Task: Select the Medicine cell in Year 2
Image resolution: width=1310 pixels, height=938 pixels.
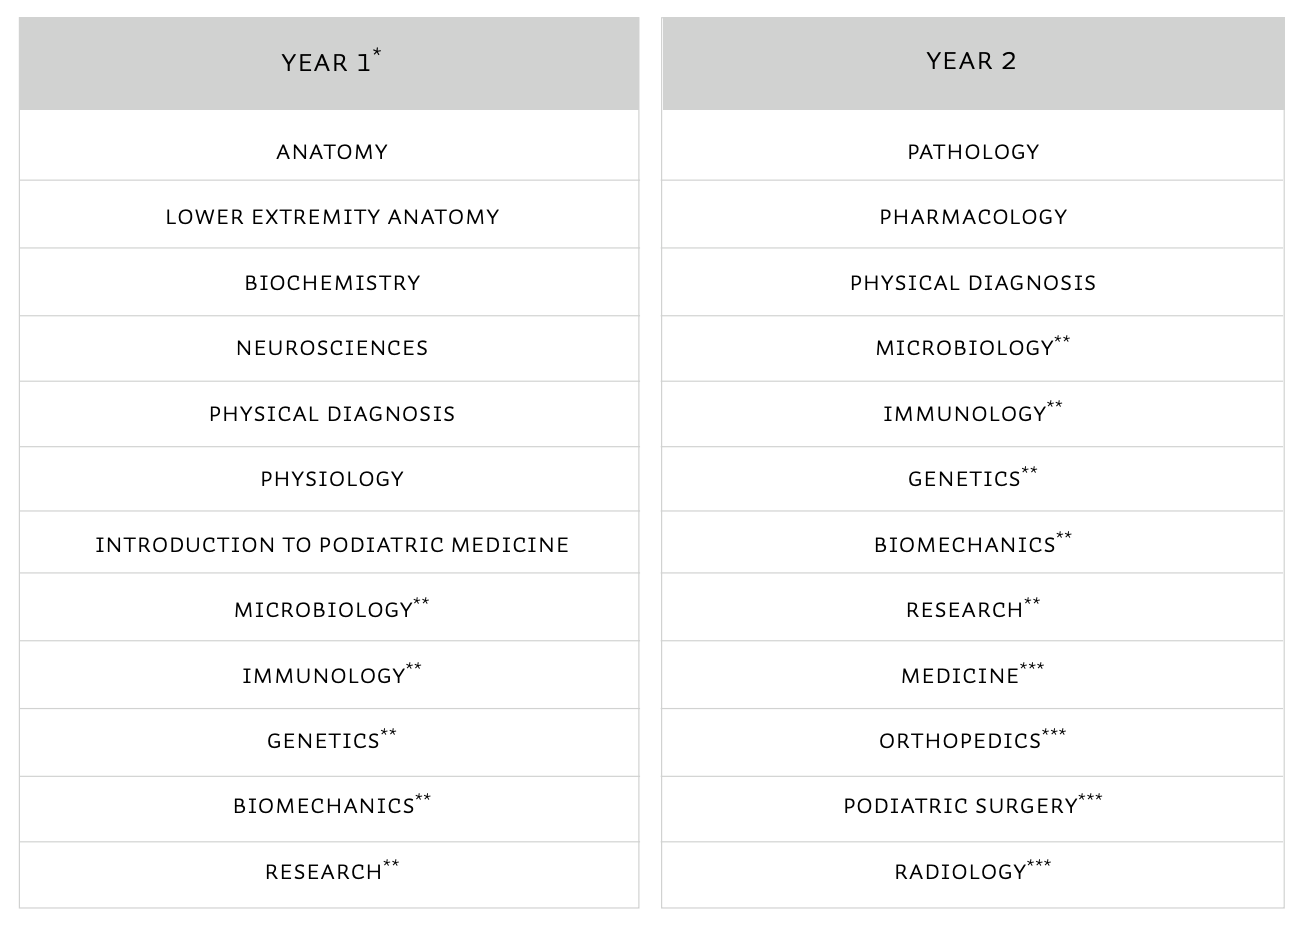Action: coord(961,676)
